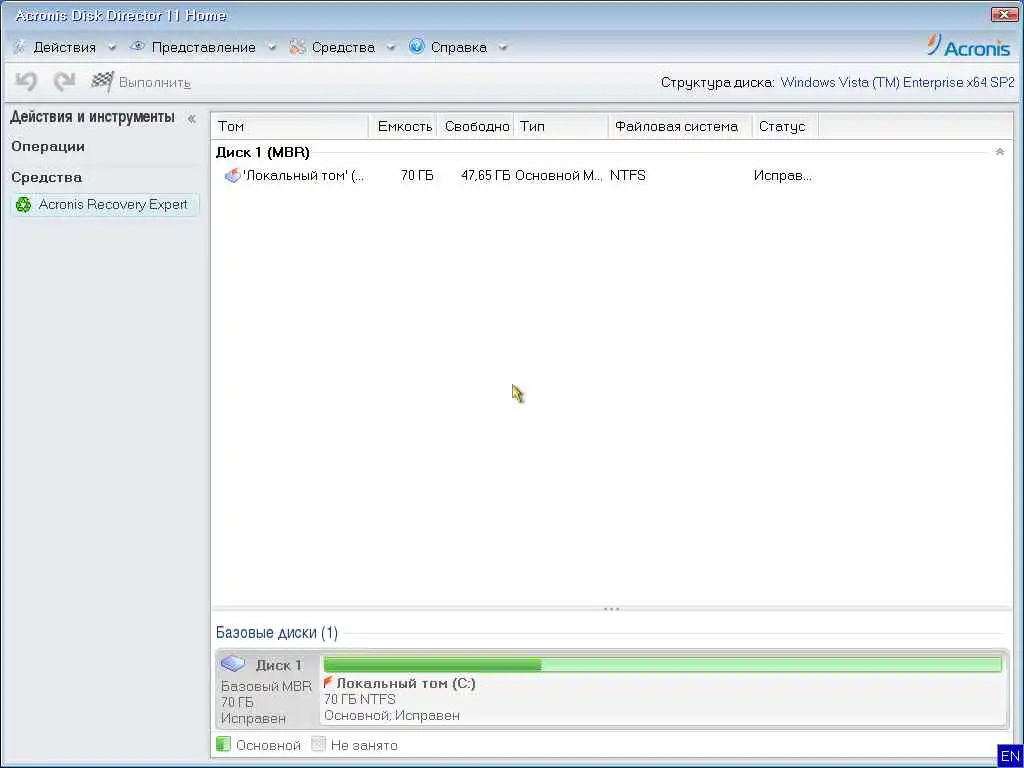Viewport: 1024px width, 768px height.
Task: Click the tools icon beside Средства
Action: 297,46
